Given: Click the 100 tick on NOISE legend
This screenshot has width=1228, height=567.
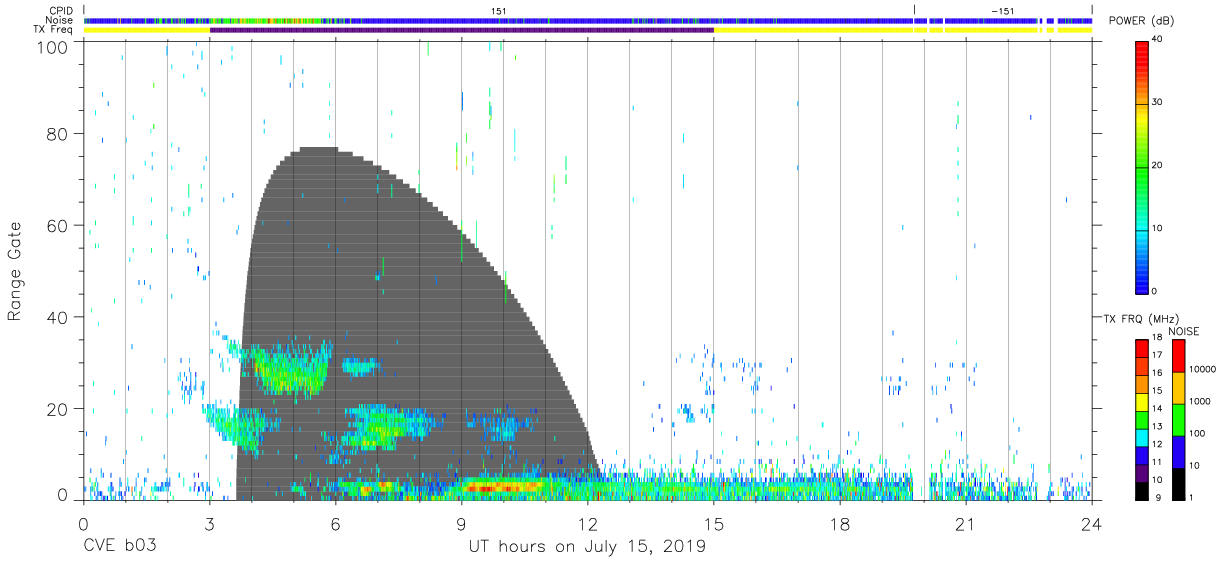Looking at the screenshot, I should click(1198, 433).
